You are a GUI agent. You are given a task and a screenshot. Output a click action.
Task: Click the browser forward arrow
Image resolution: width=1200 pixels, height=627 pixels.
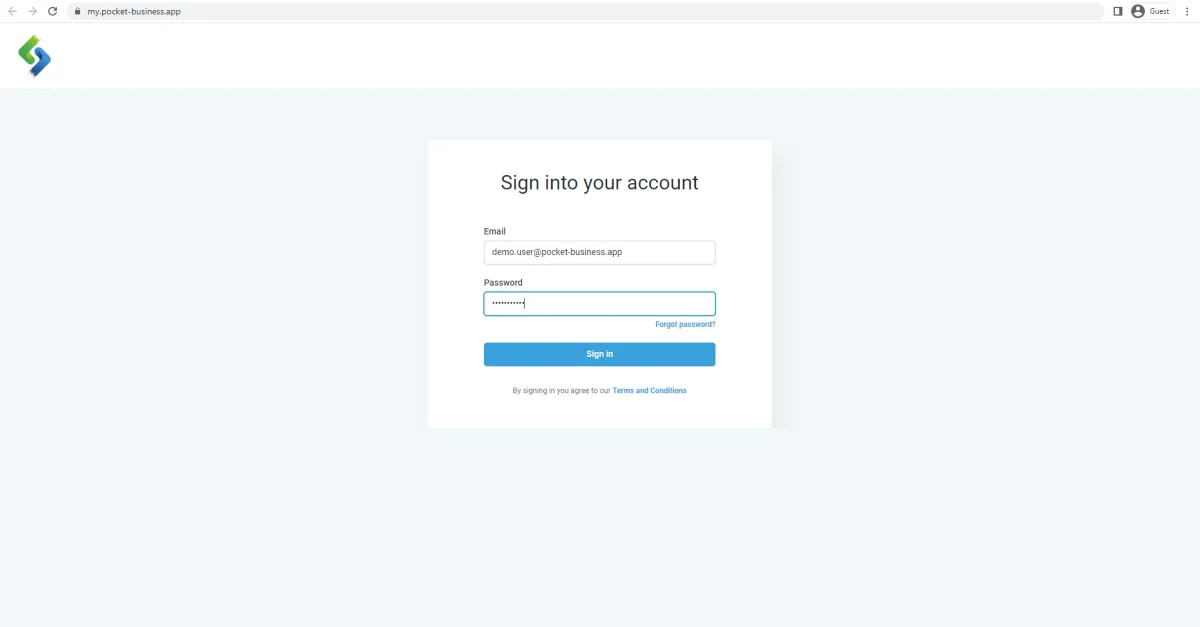coord(33,11)
